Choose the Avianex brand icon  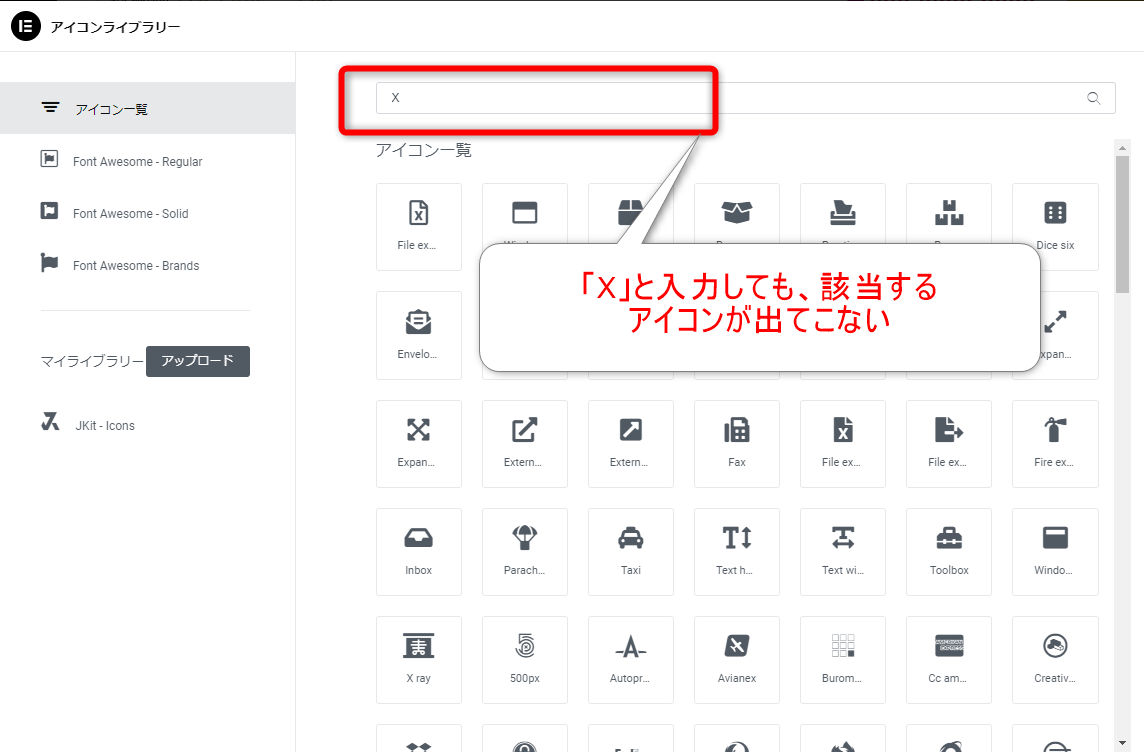[737, 660]
